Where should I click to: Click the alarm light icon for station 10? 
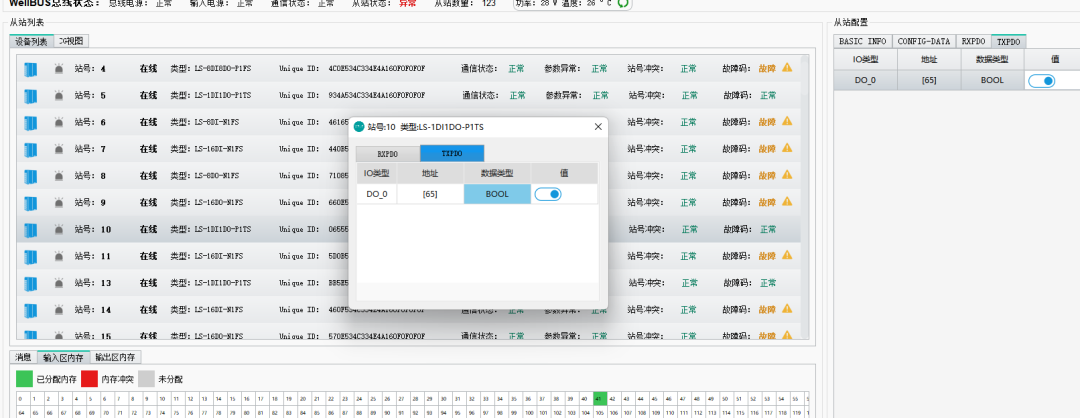(59, 229)
